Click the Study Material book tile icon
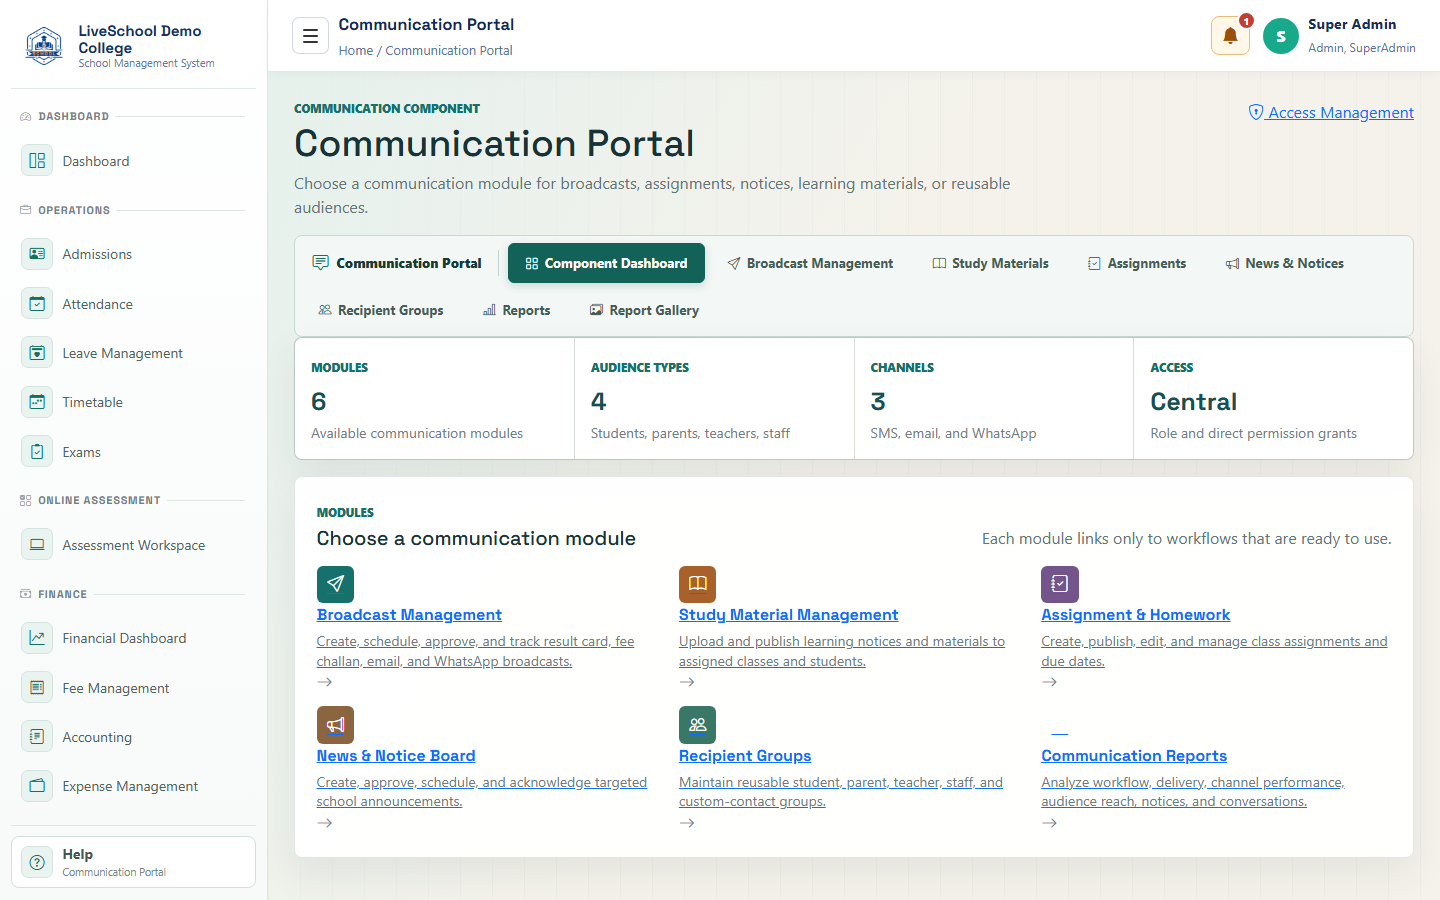 tap(697, 584)
